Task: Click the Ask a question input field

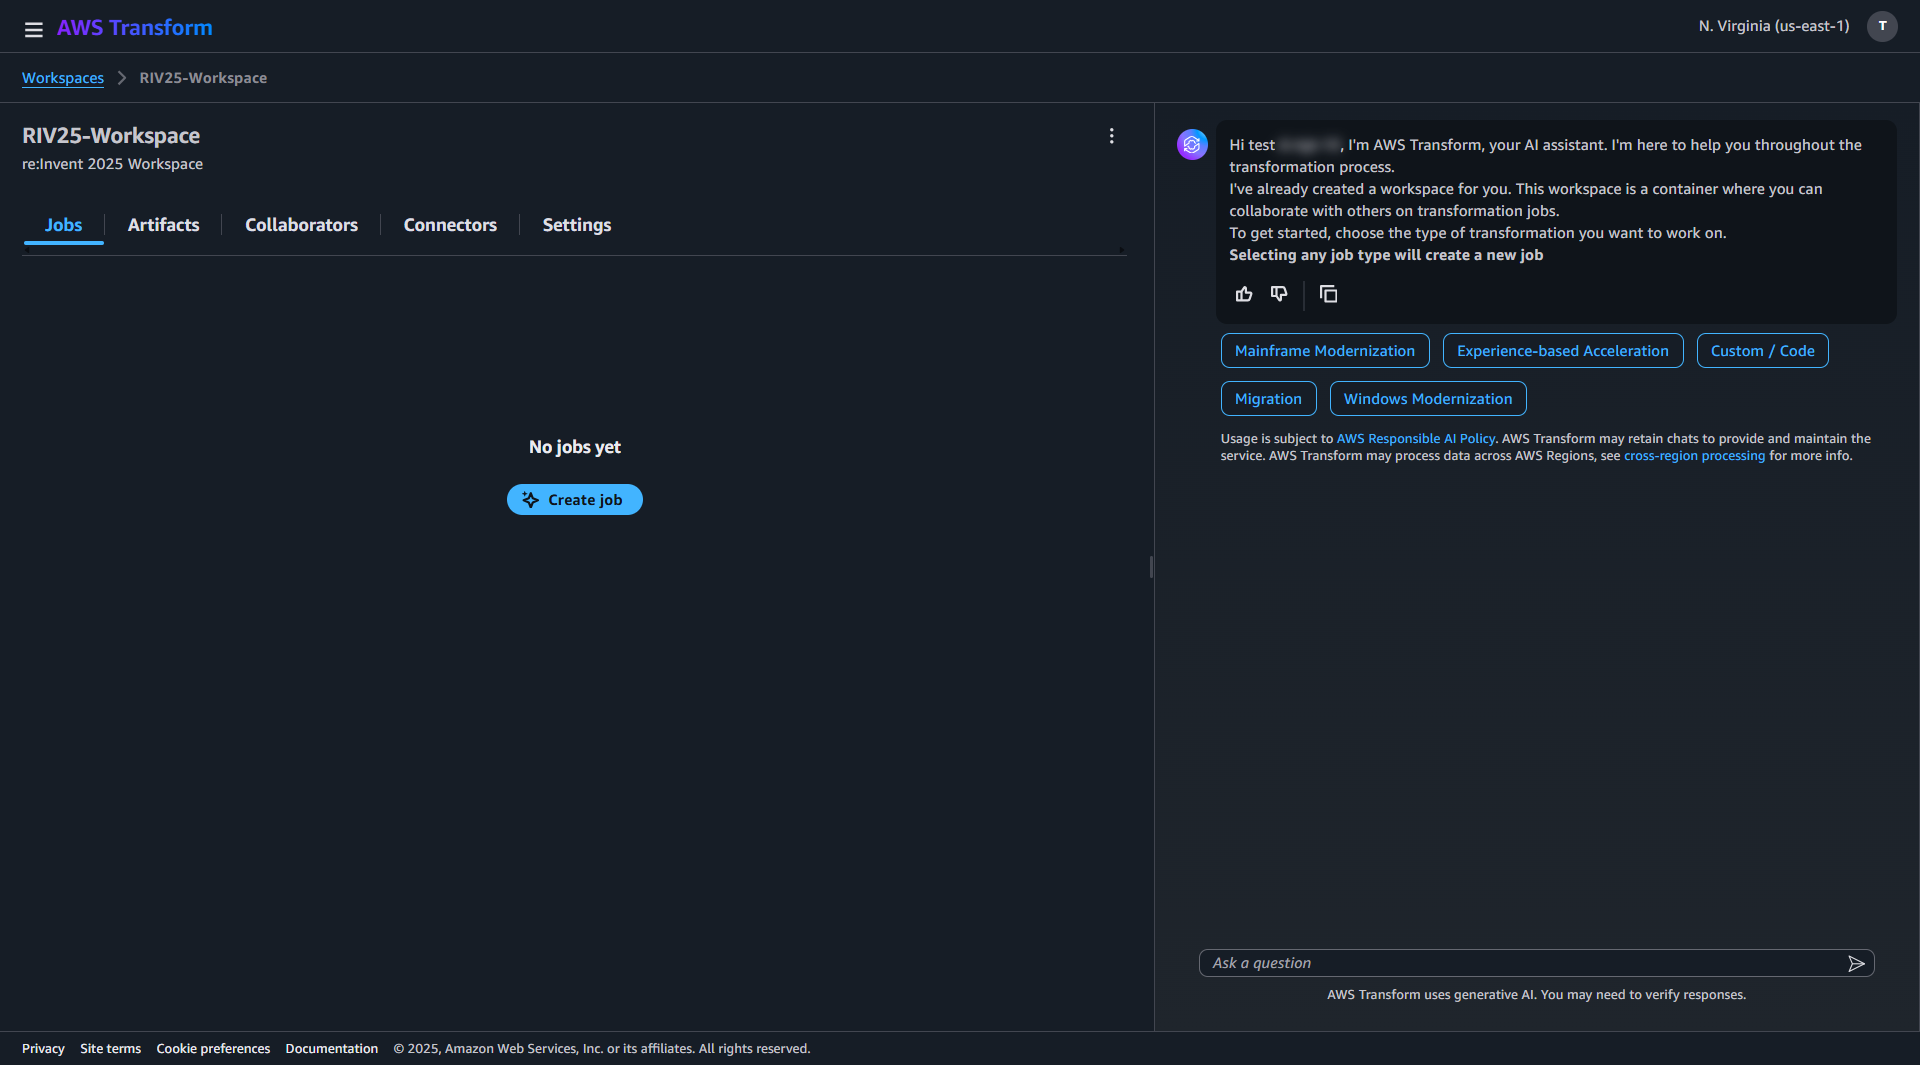Action: [x=1520, y=963]
